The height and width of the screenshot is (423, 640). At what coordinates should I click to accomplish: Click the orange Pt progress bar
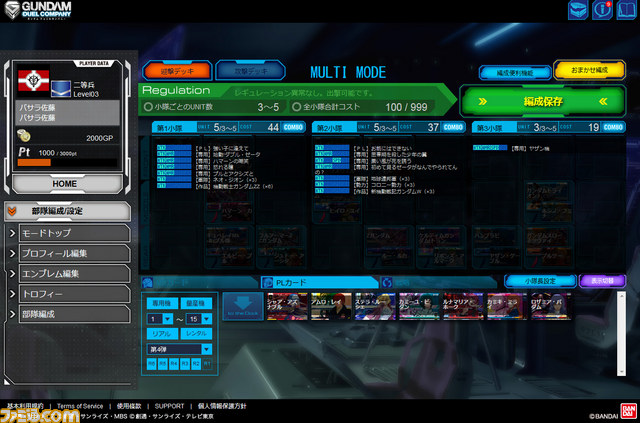pos(34,163)
